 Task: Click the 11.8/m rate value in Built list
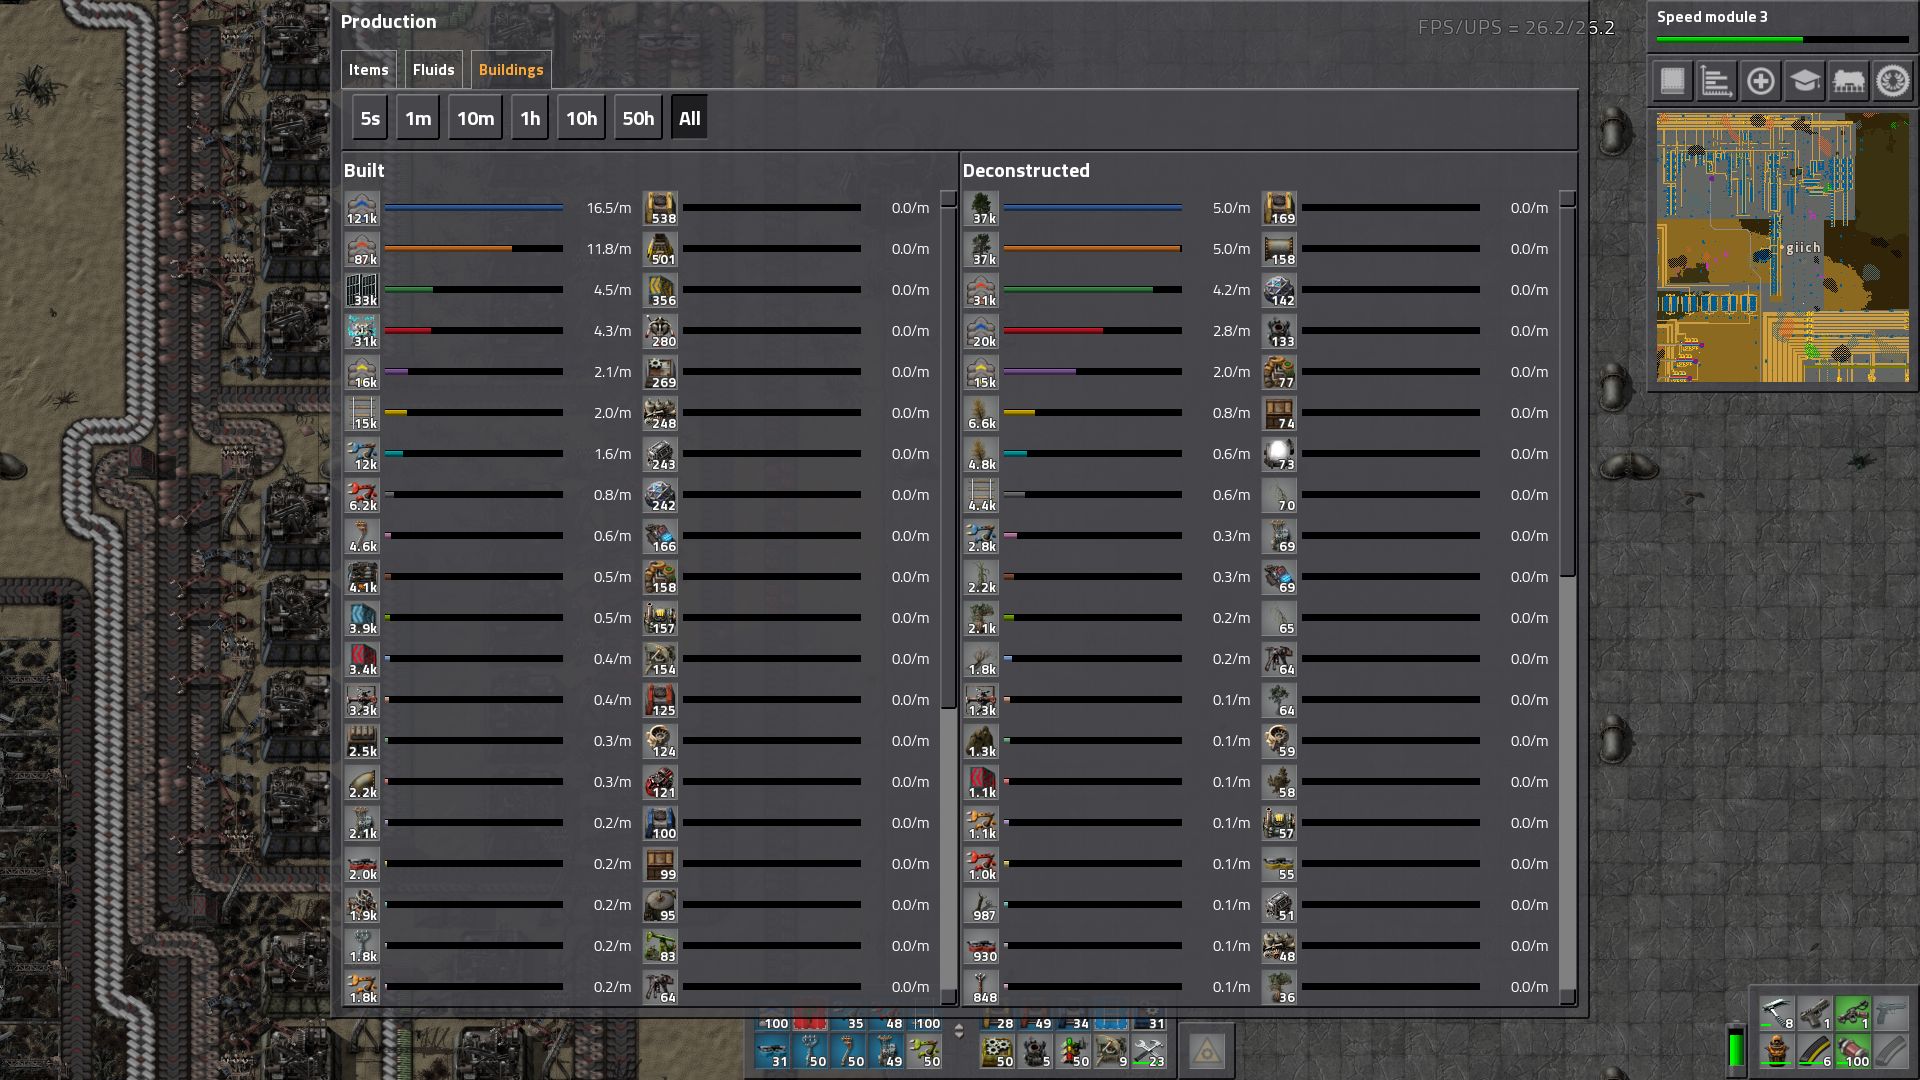(x=608, y=249)
